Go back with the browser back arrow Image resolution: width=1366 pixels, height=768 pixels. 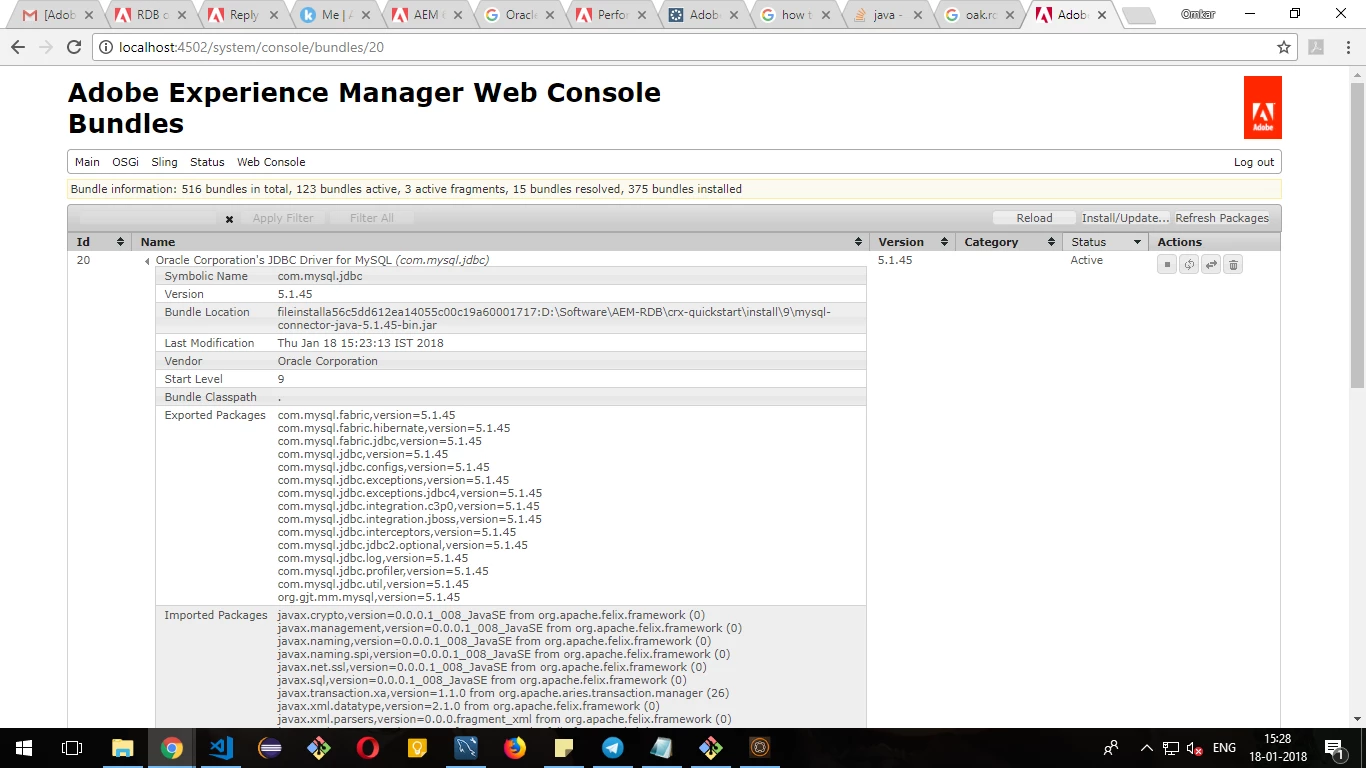pyautogui.click(x=18, y=47)
